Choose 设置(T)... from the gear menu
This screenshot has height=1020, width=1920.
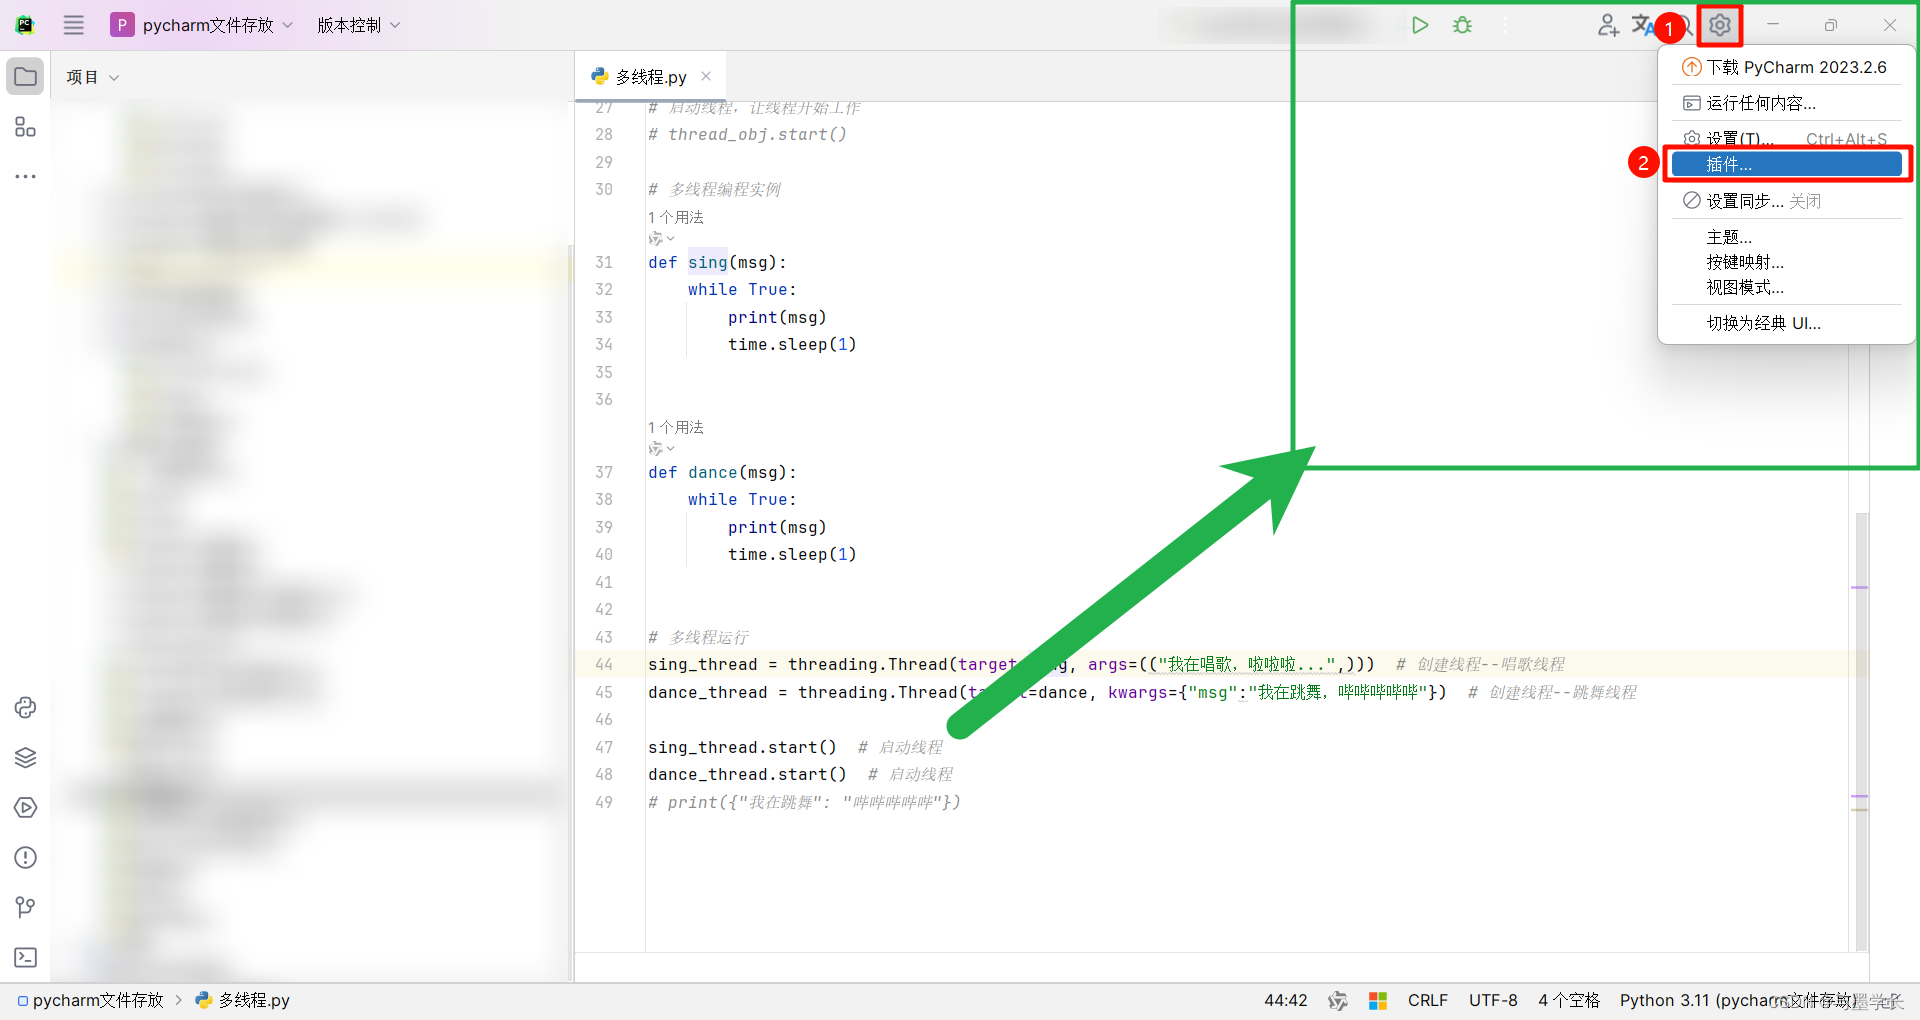click(x=1786, y=139)
